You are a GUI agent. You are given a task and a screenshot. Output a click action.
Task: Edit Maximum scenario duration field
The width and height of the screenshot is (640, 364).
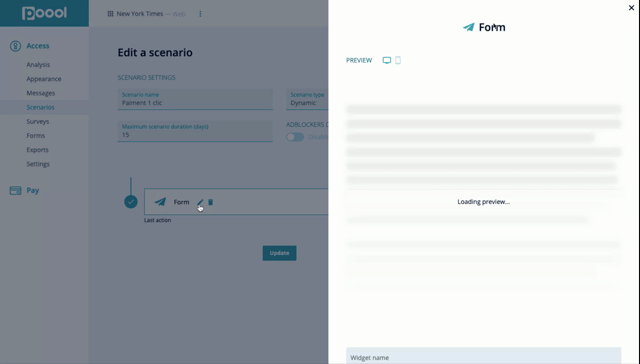coord(195,131)
